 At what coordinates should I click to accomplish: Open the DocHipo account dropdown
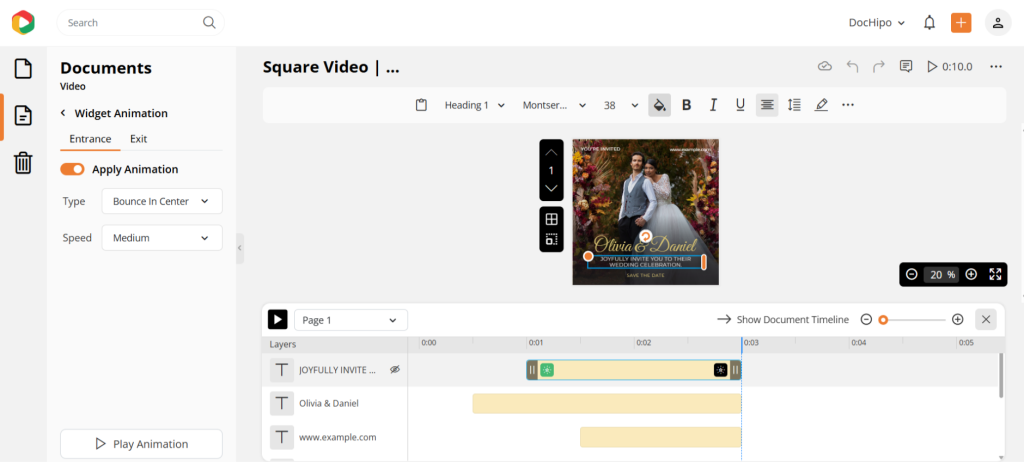[x=876, y=22]
